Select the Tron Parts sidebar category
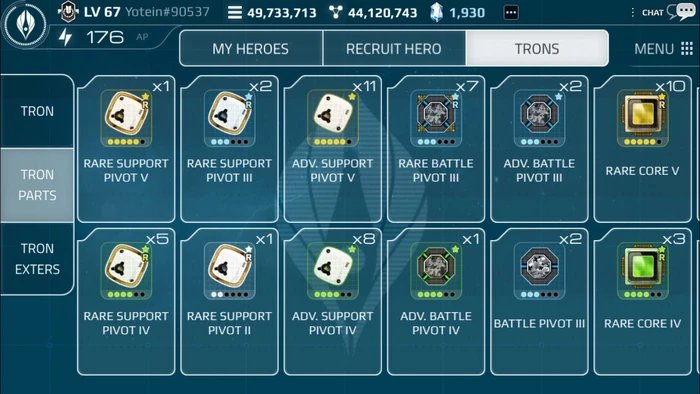700x394 pixels. 37,185
